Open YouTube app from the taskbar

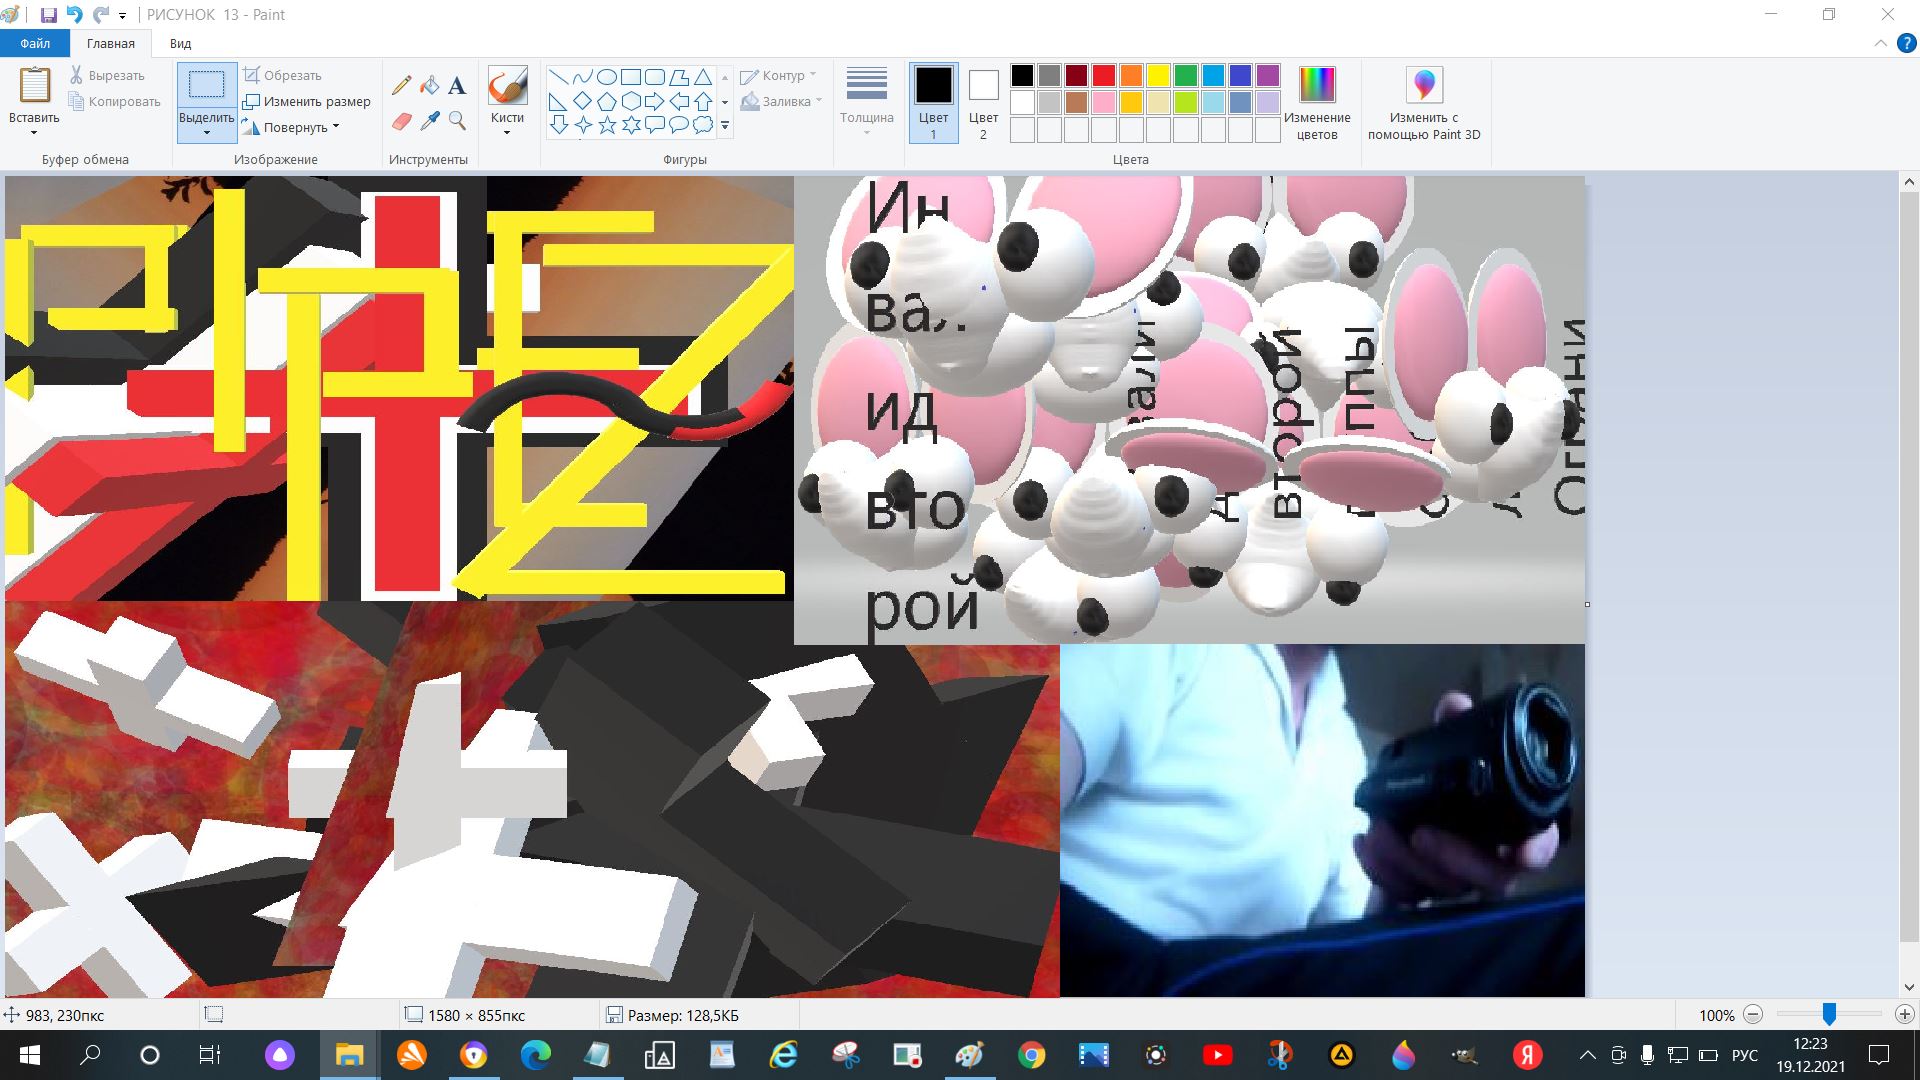(1217, 1055)
